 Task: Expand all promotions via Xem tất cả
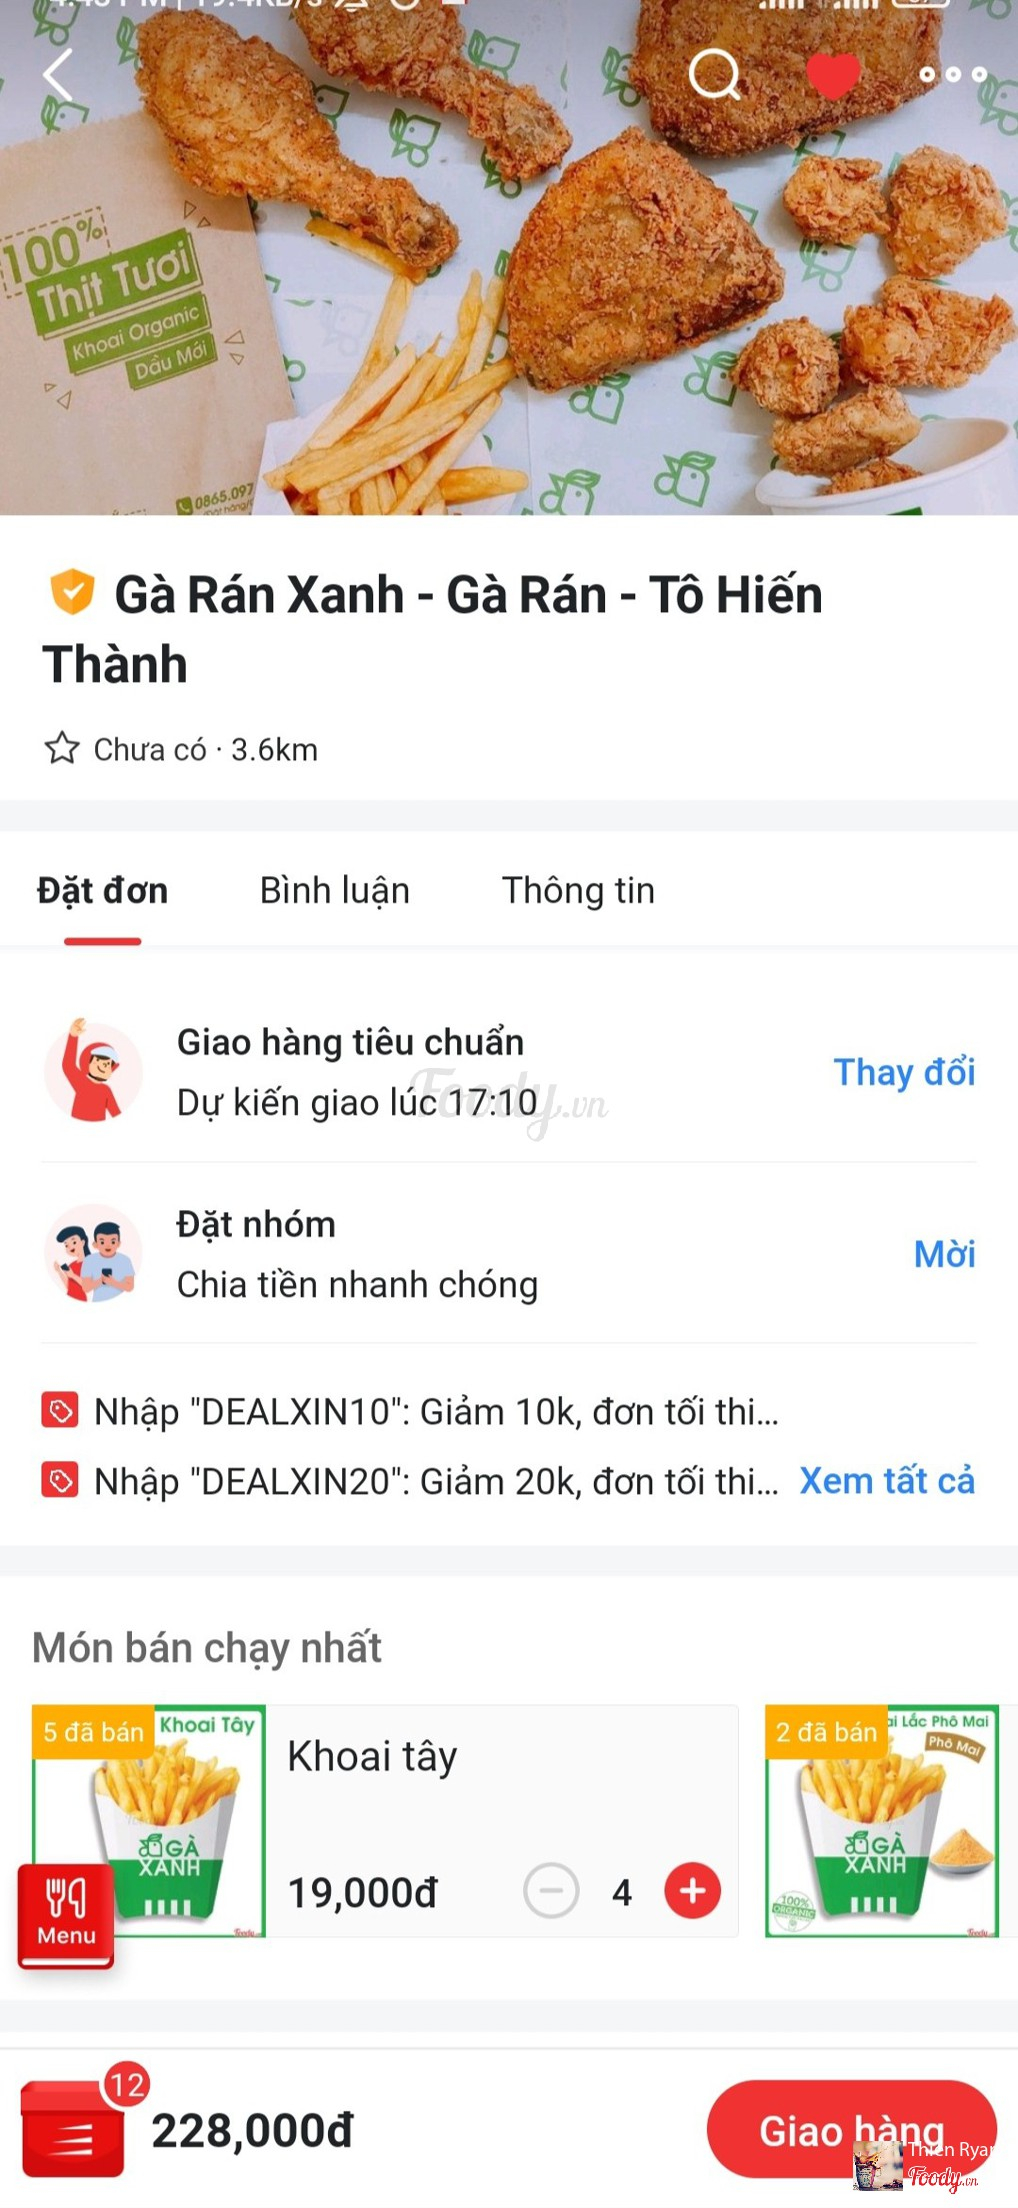pos(887,1480)
